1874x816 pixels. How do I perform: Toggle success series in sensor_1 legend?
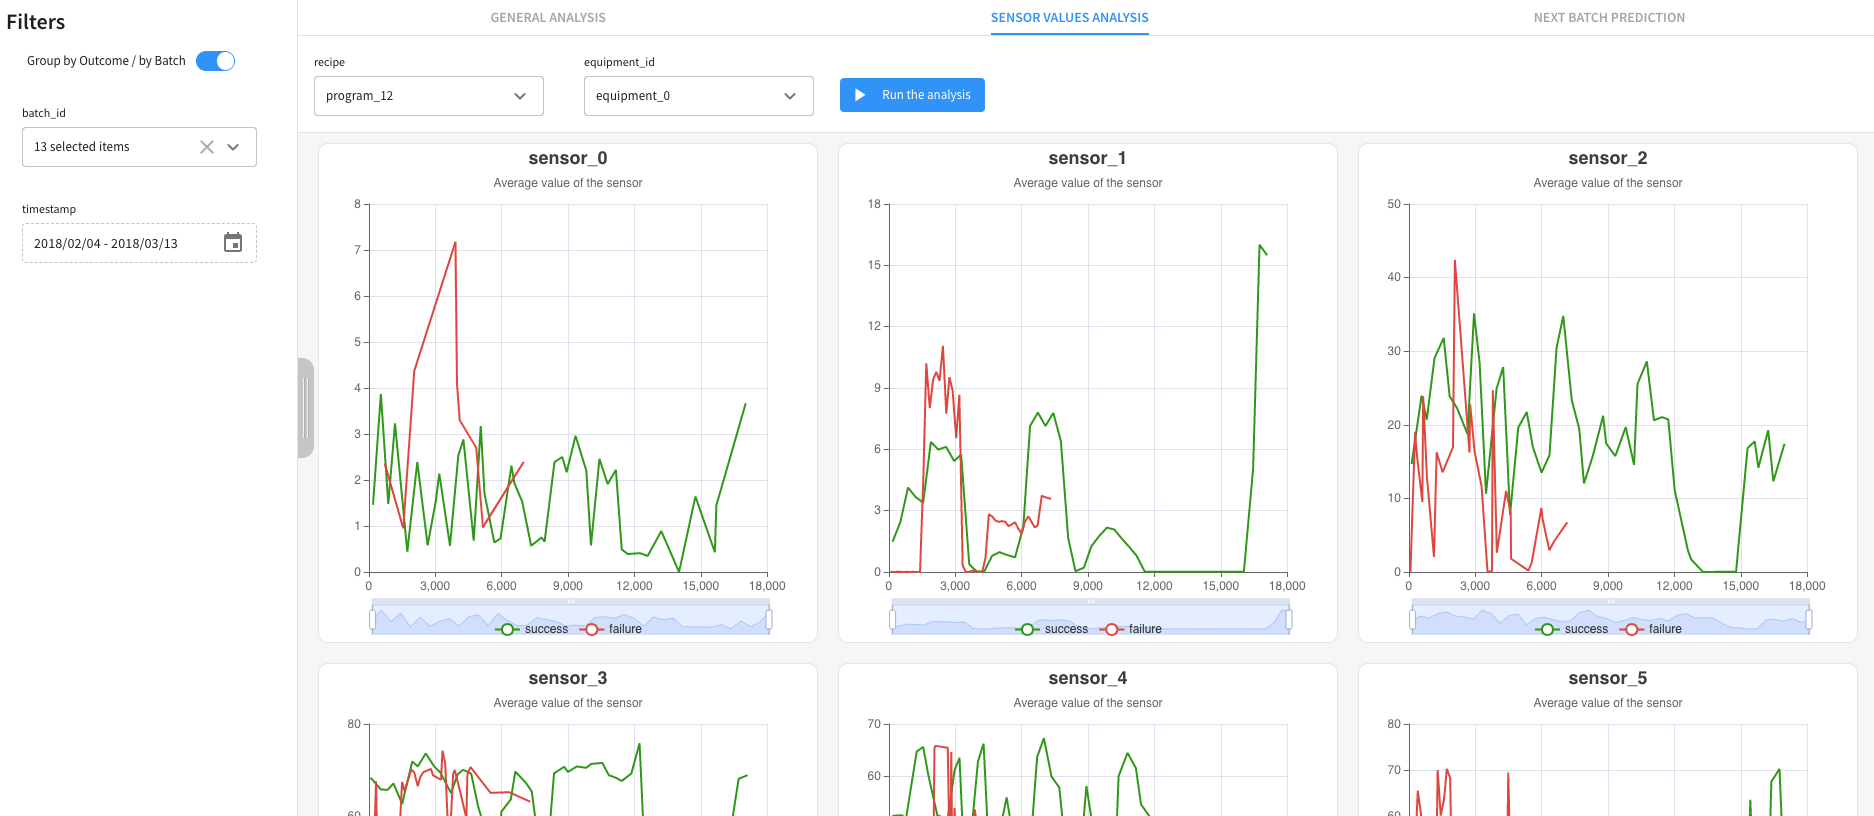(1052, 629)
